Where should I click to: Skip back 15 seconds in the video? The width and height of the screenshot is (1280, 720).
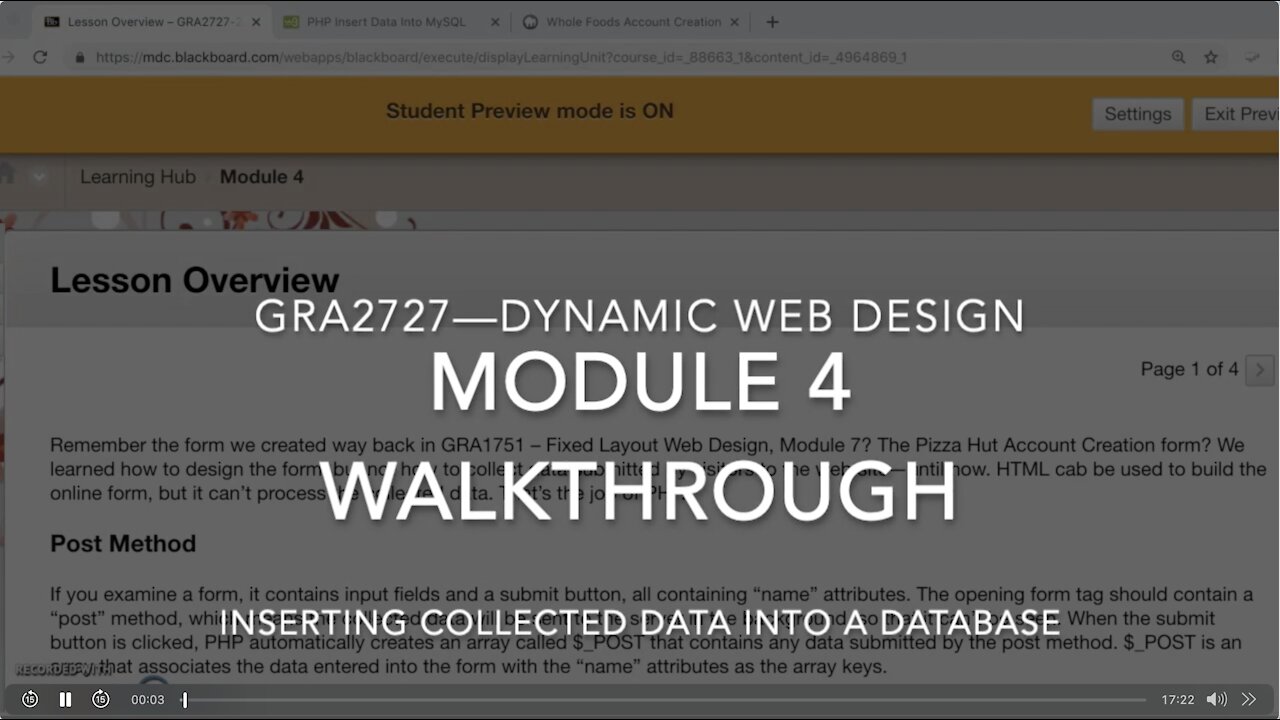[x=30, y=700]
